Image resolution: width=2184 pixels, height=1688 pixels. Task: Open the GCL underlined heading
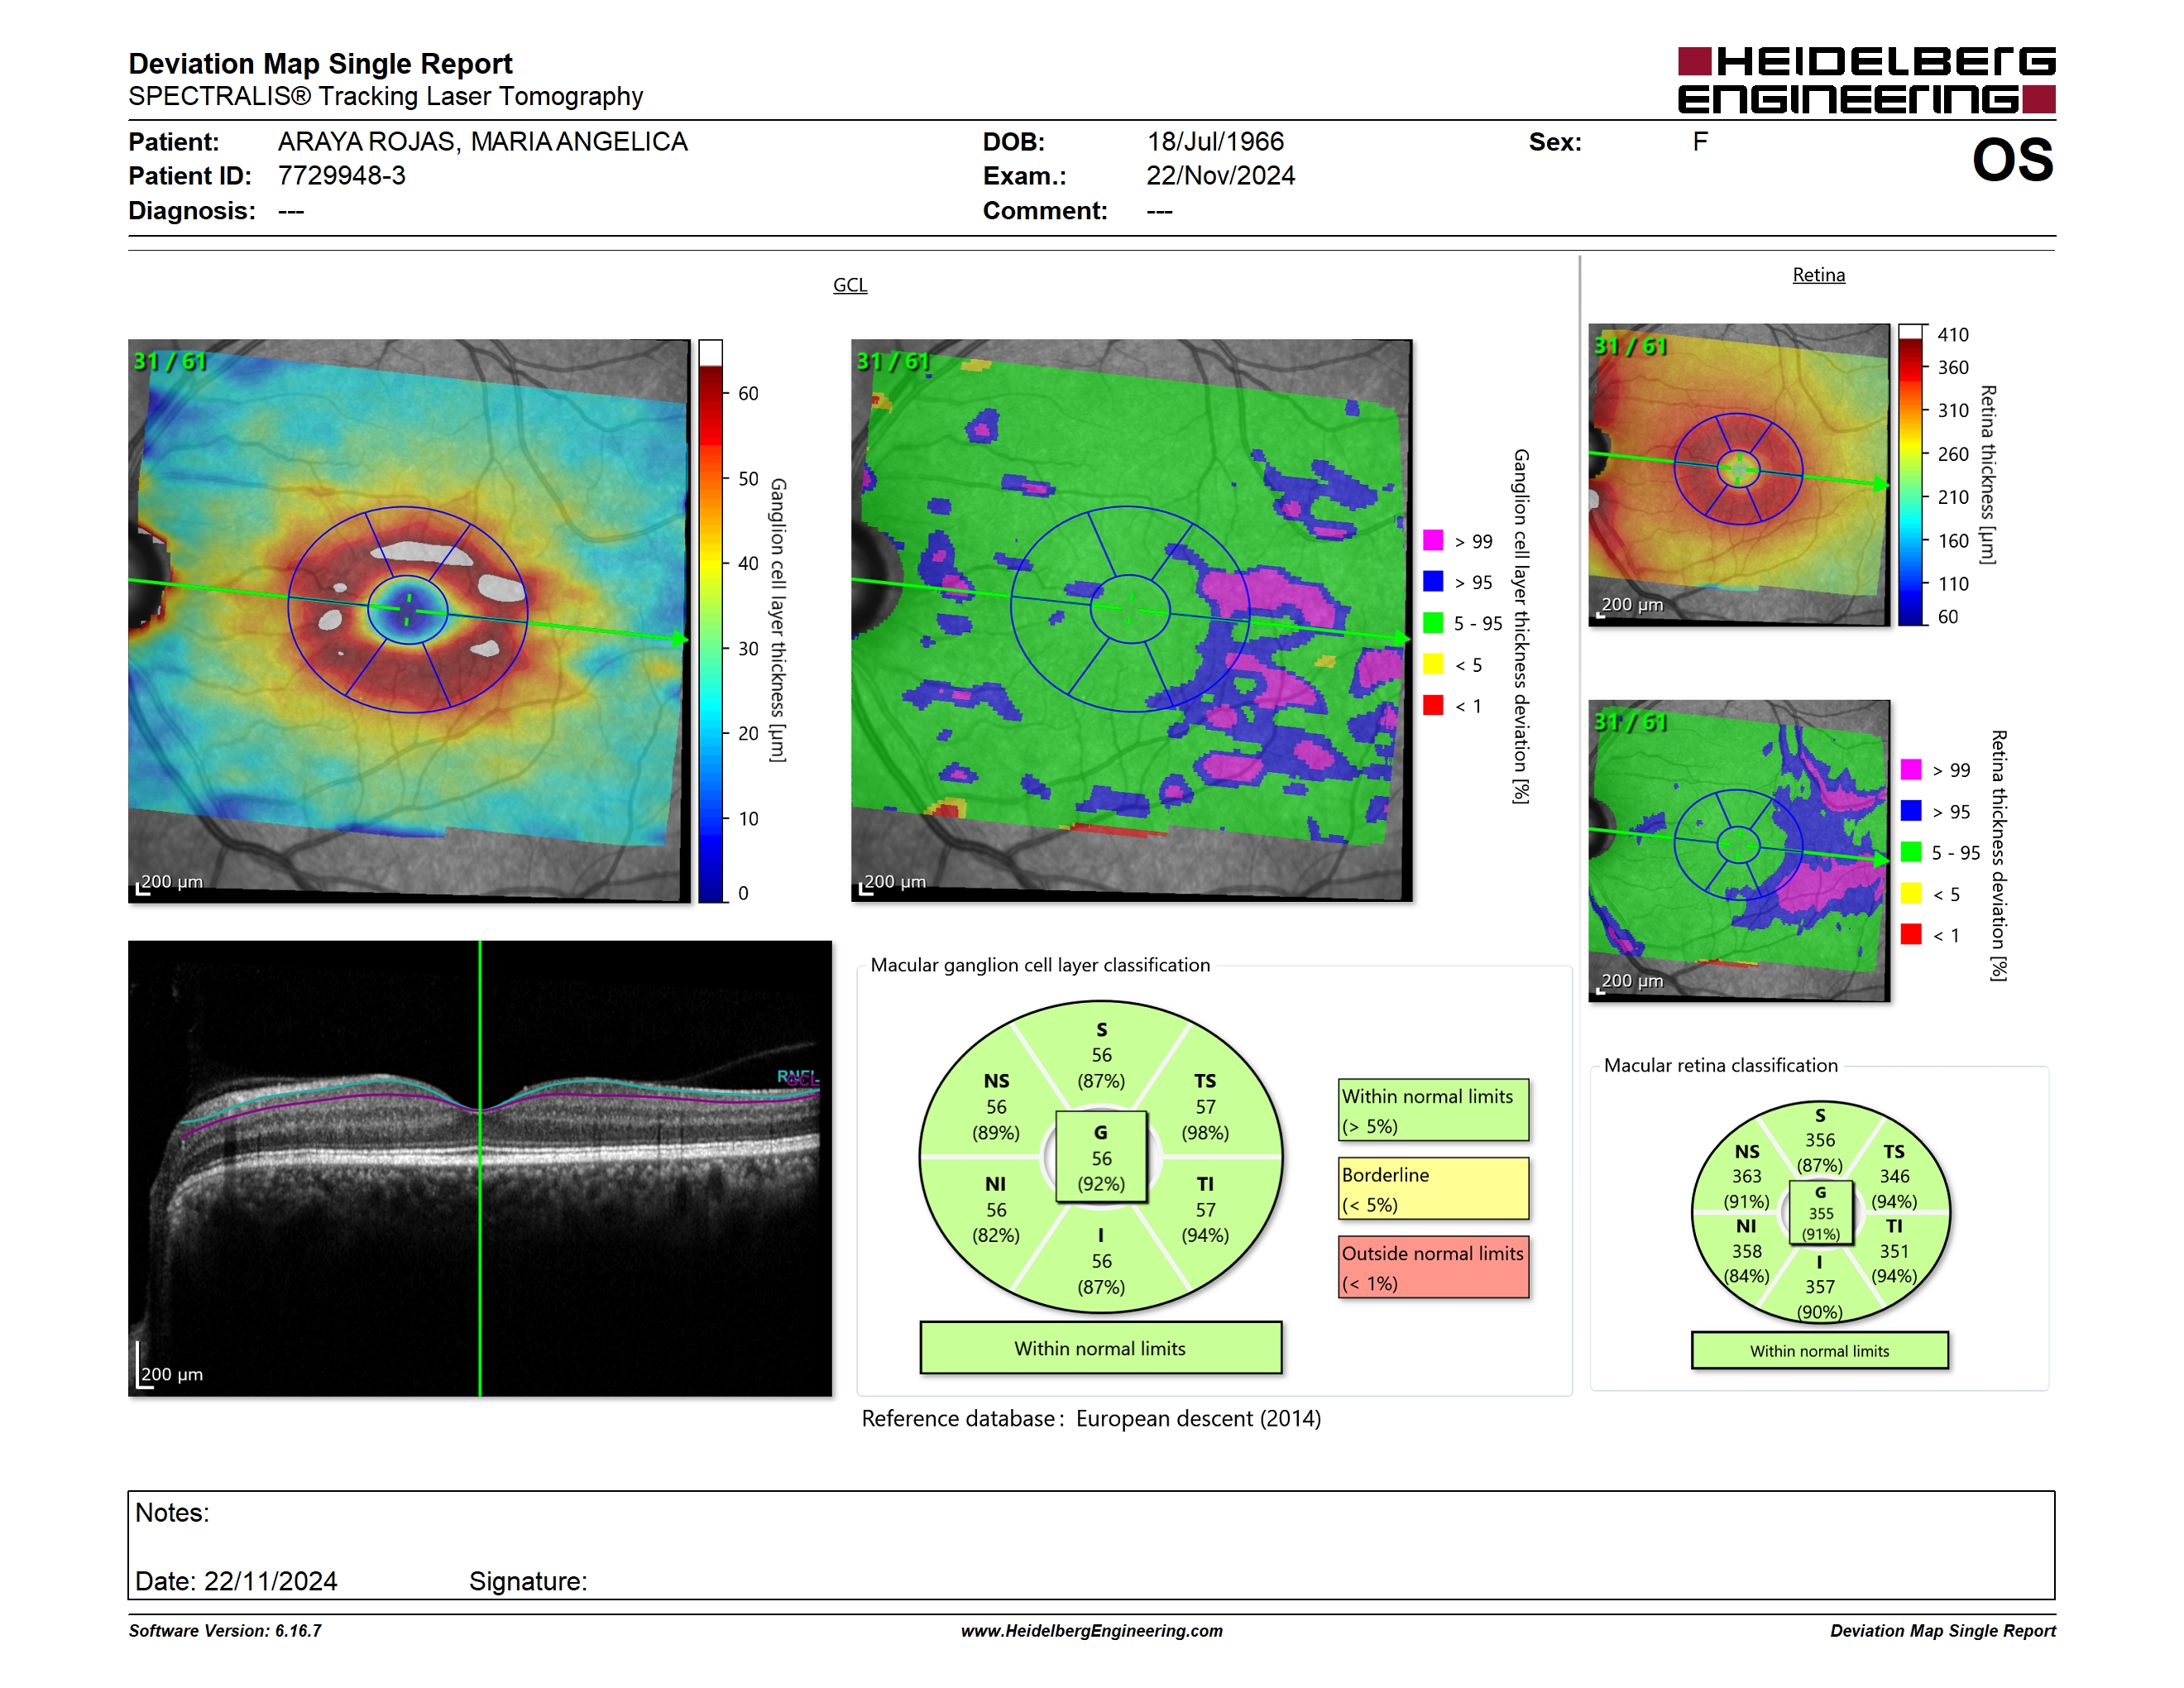[x=850, y=285]
